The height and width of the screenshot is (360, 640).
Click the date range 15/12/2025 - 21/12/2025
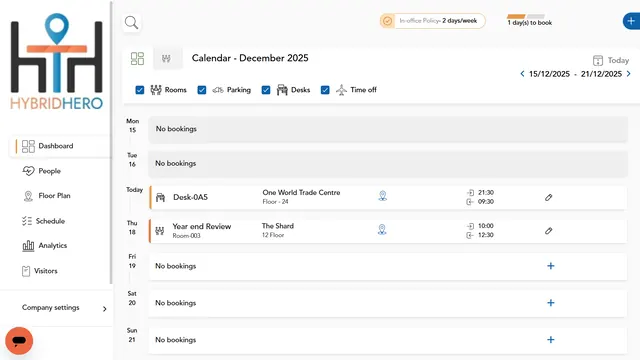coord(575,74)
